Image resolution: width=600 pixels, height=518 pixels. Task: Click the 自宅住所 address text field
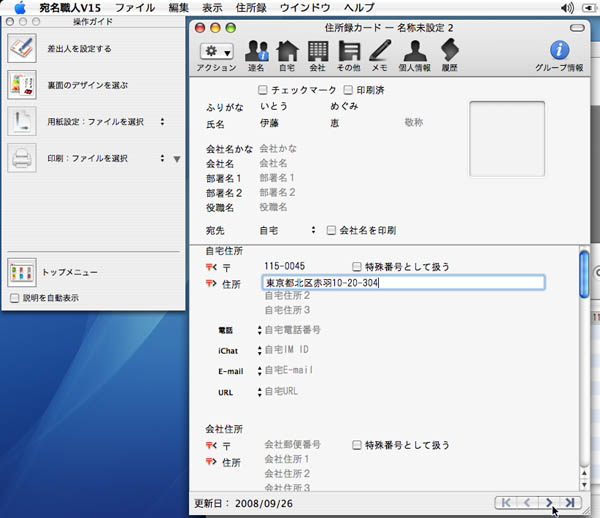click(403, 283)
